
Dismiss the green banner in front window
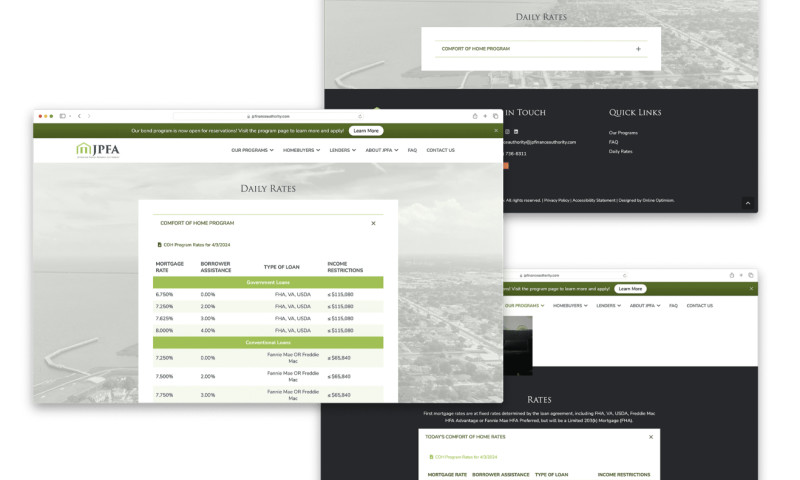496,131
